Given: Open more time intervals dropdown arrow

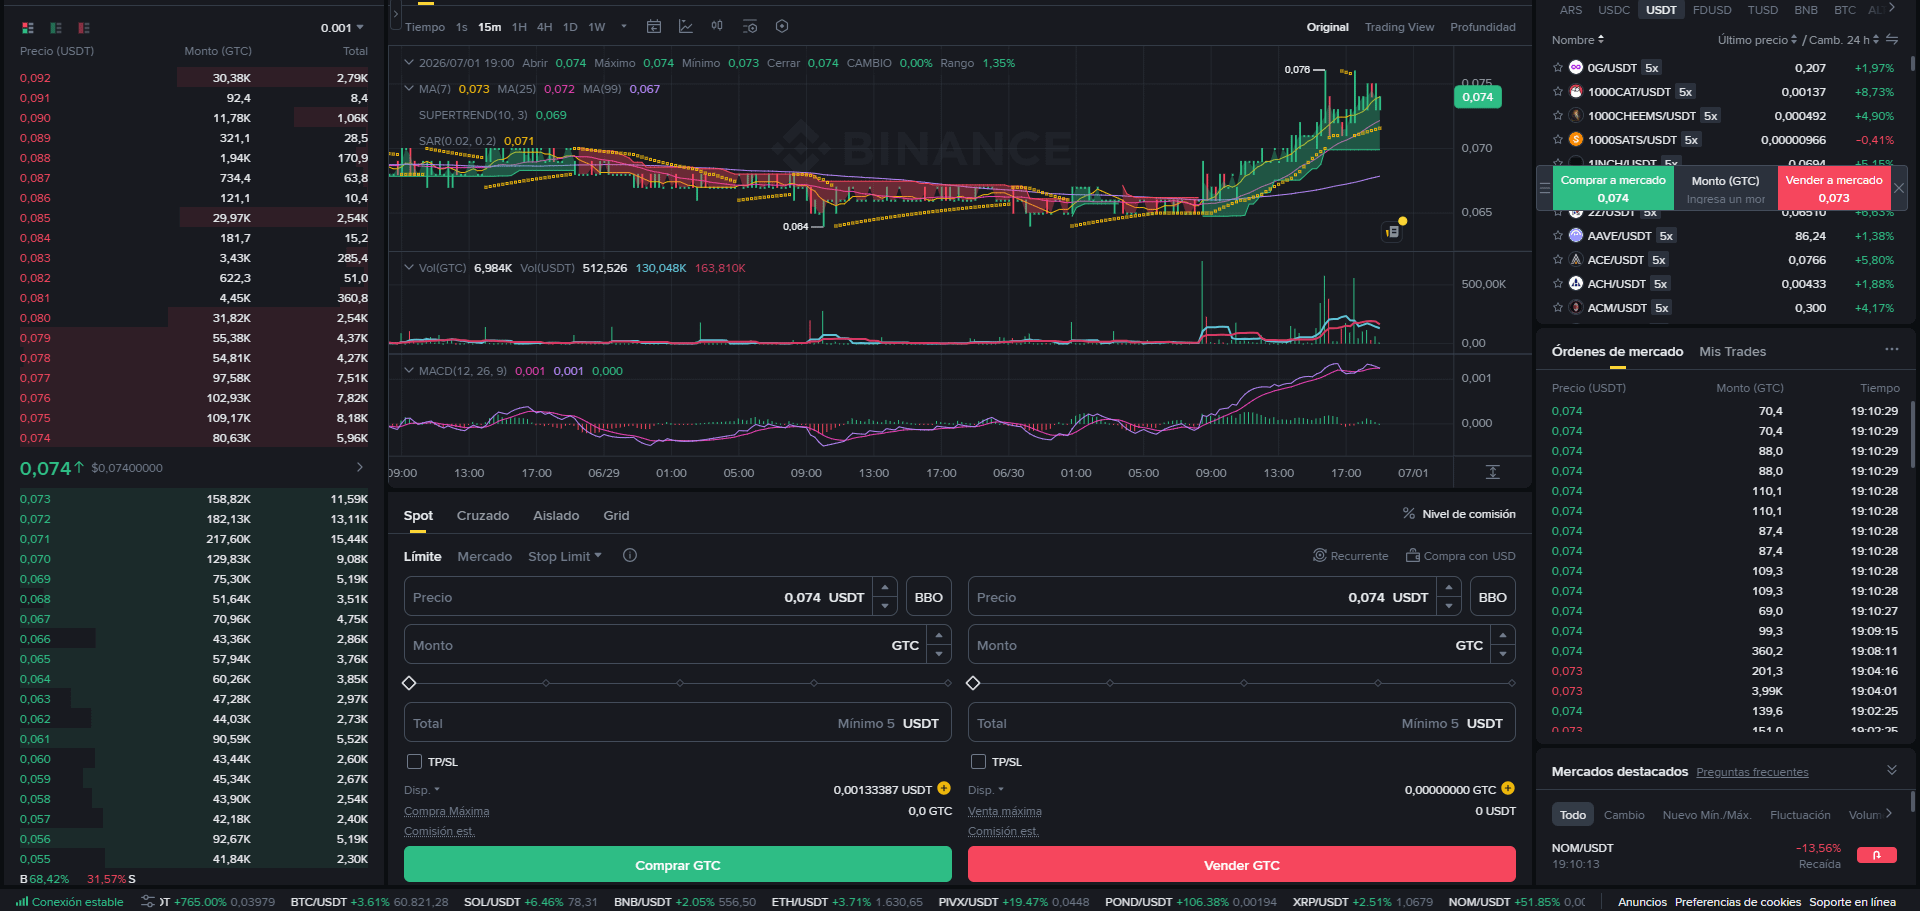Looking at the screenshot, I should coord(624,27).
